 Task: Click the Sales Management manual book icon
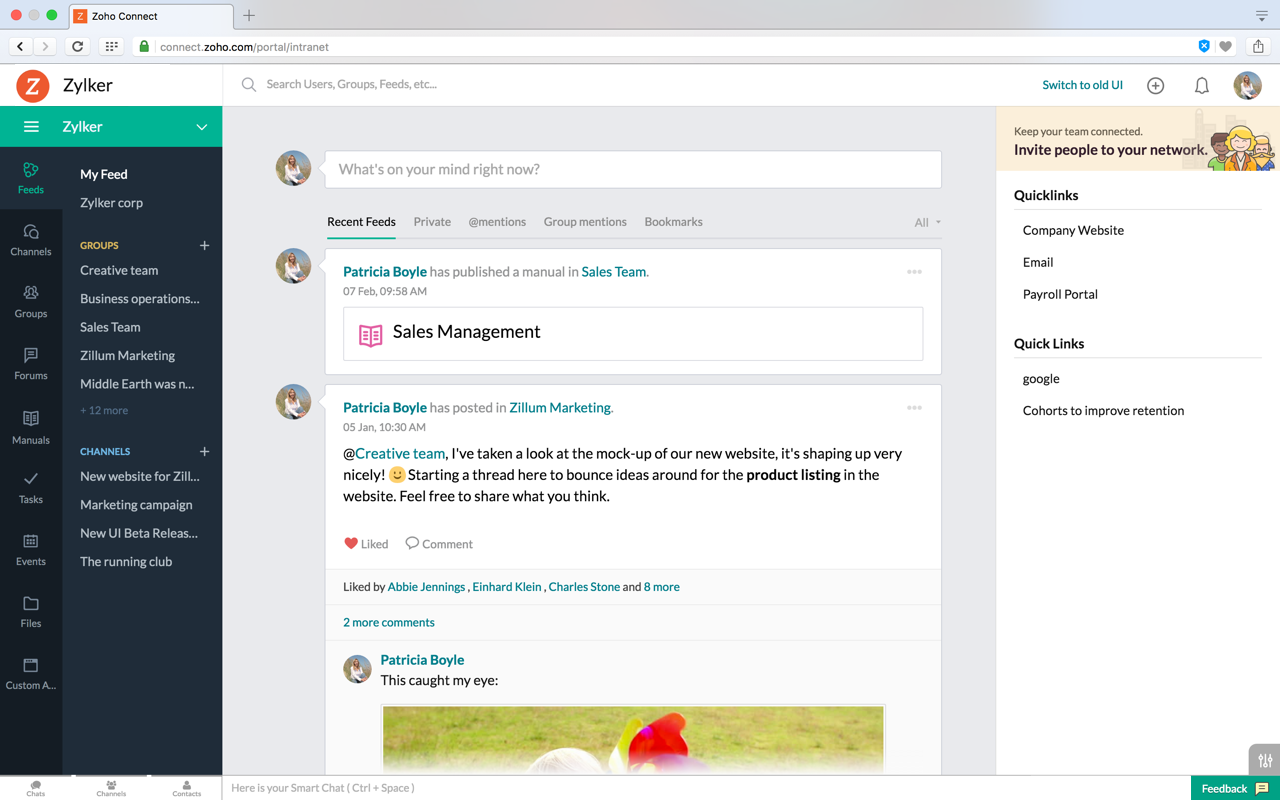click(x=371, y=335)
